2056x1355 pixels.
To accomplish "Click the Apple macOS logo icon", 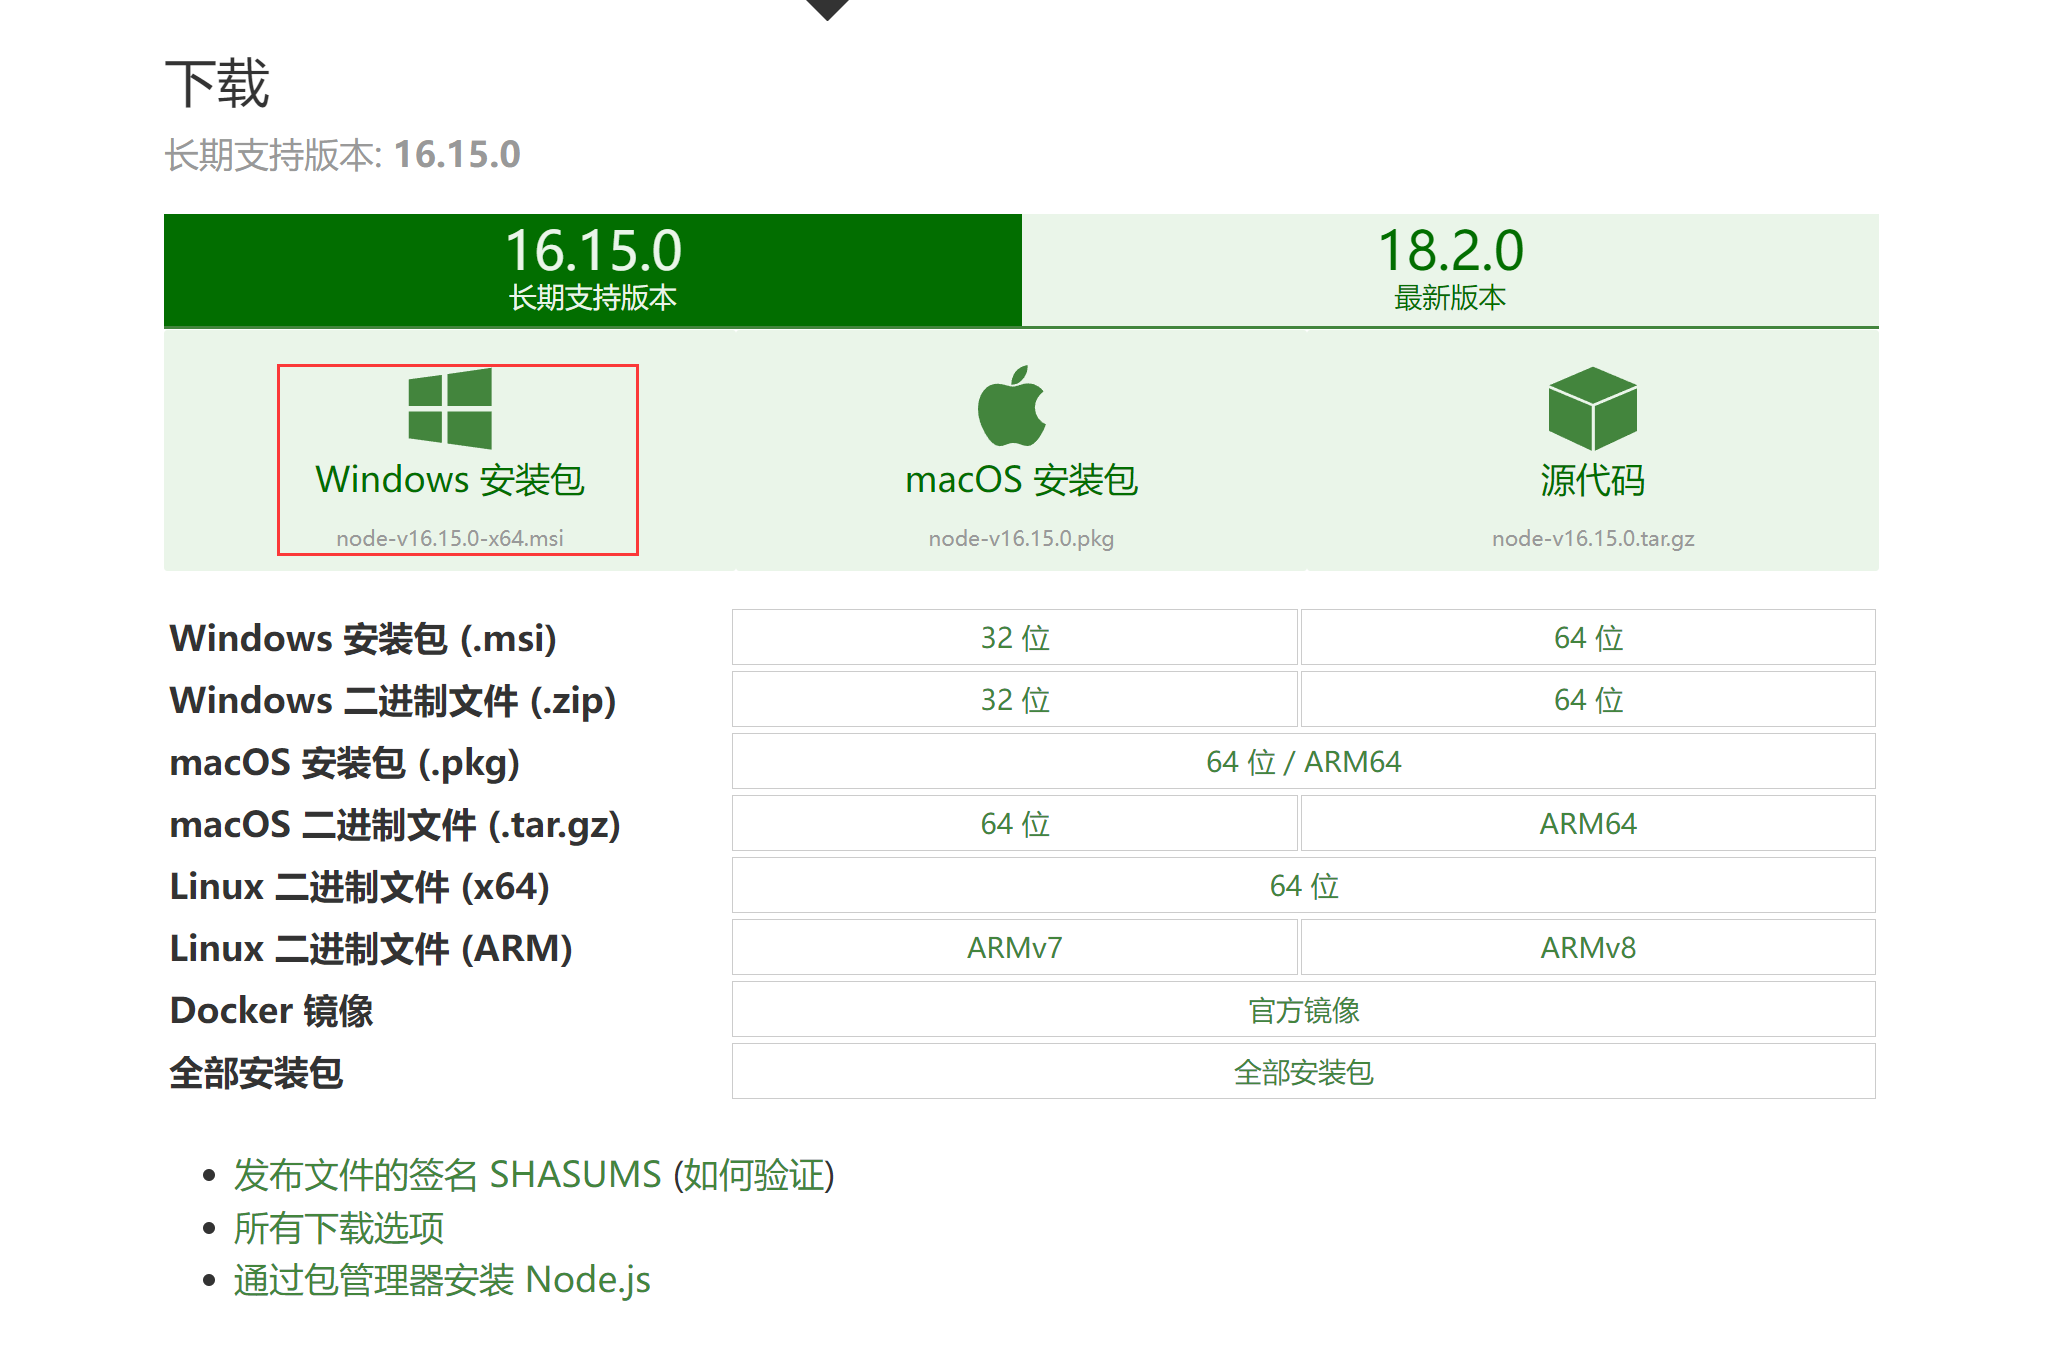I will click(x=1011, y=406).
